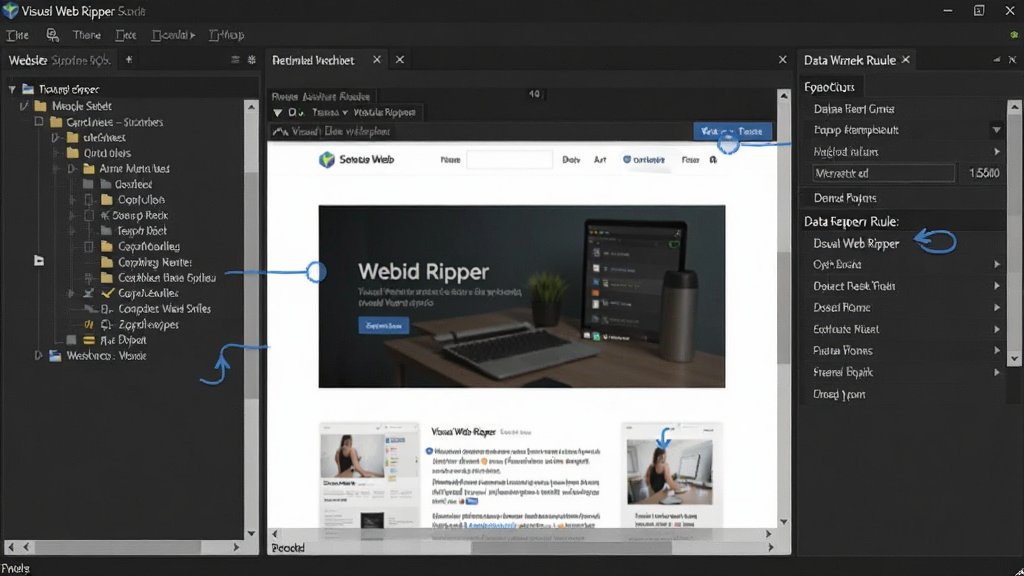Click the star icon on the 'Soasp Reck' row
This screenshot has height=576, width=1024.
tap(104, 216)
